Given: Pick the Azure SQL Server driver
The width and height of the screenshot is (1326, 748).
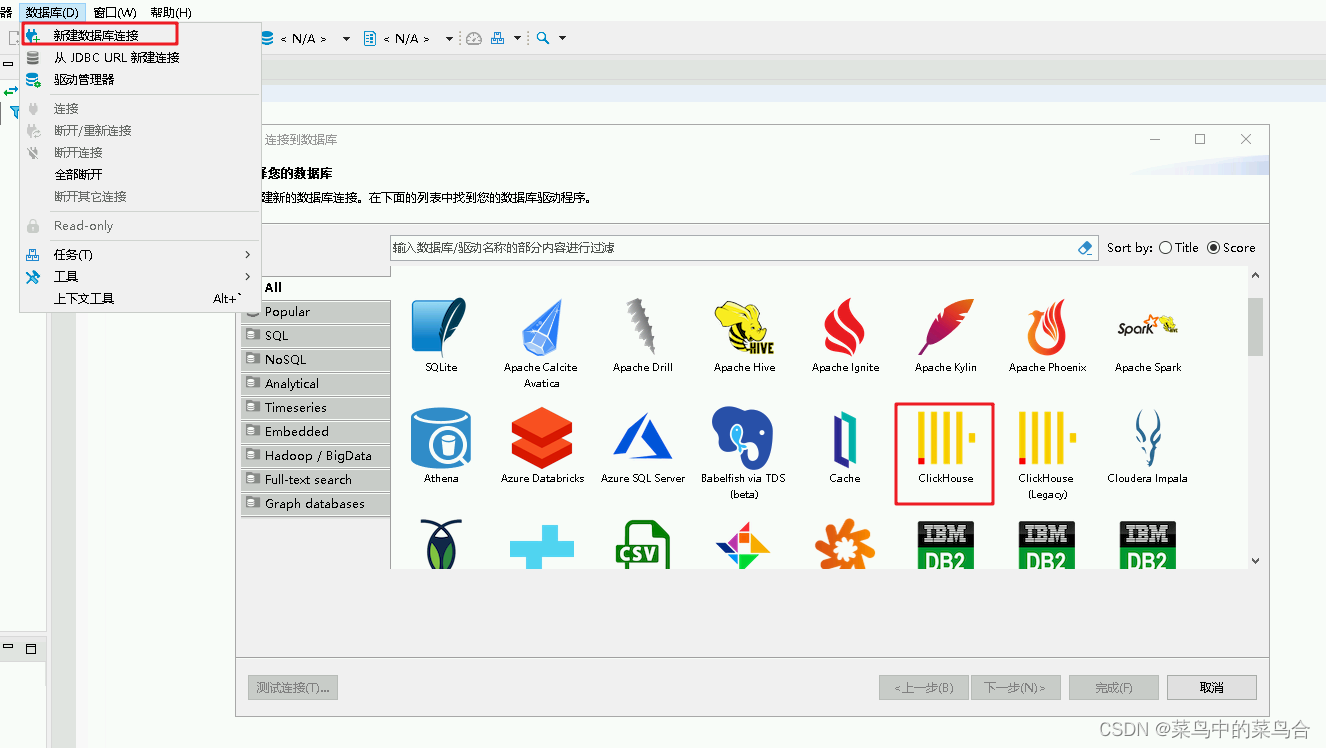Looking at the screenshot, I should click(643, 446).
